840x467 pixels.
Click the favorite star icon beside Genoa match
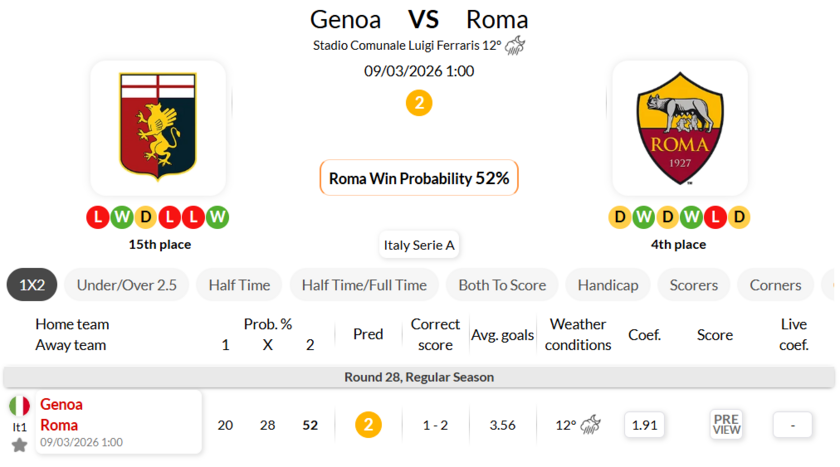(19, 444)
